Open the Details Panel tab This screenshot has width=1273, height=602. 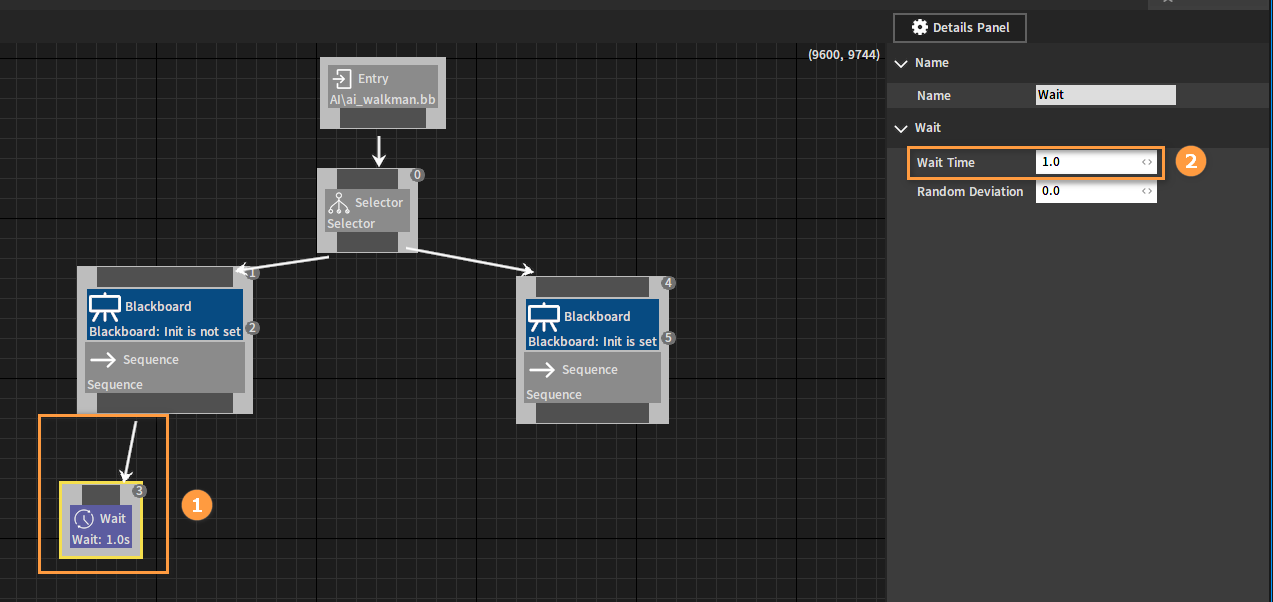pos(960,28)
